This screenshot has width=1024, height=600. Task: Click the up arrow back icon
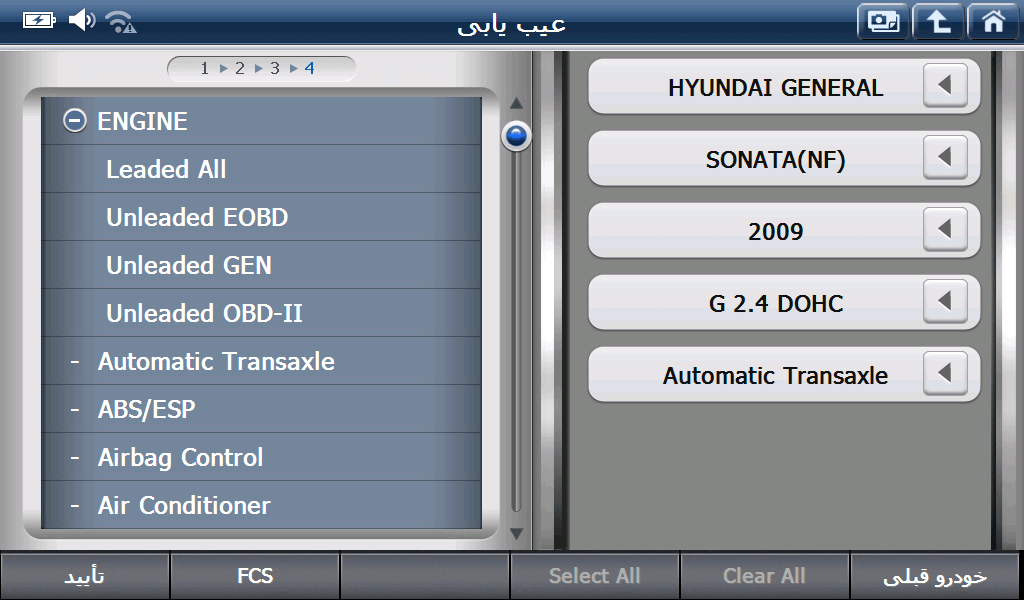click(938, 22)
